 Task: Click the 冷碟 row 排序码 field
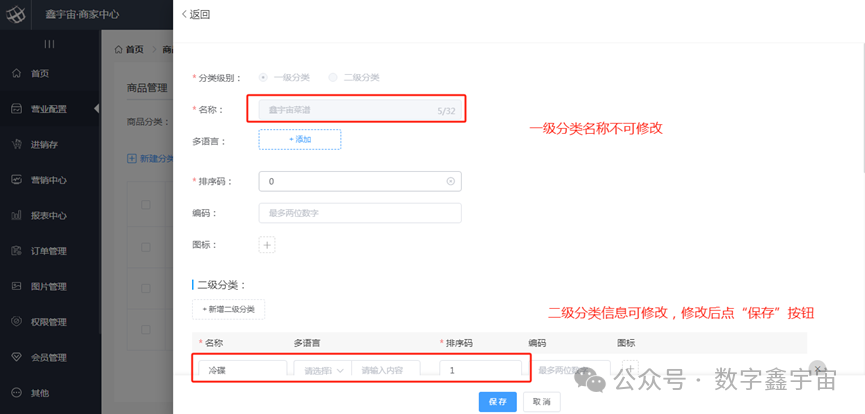pyautogui.click(x=480, y=370)
